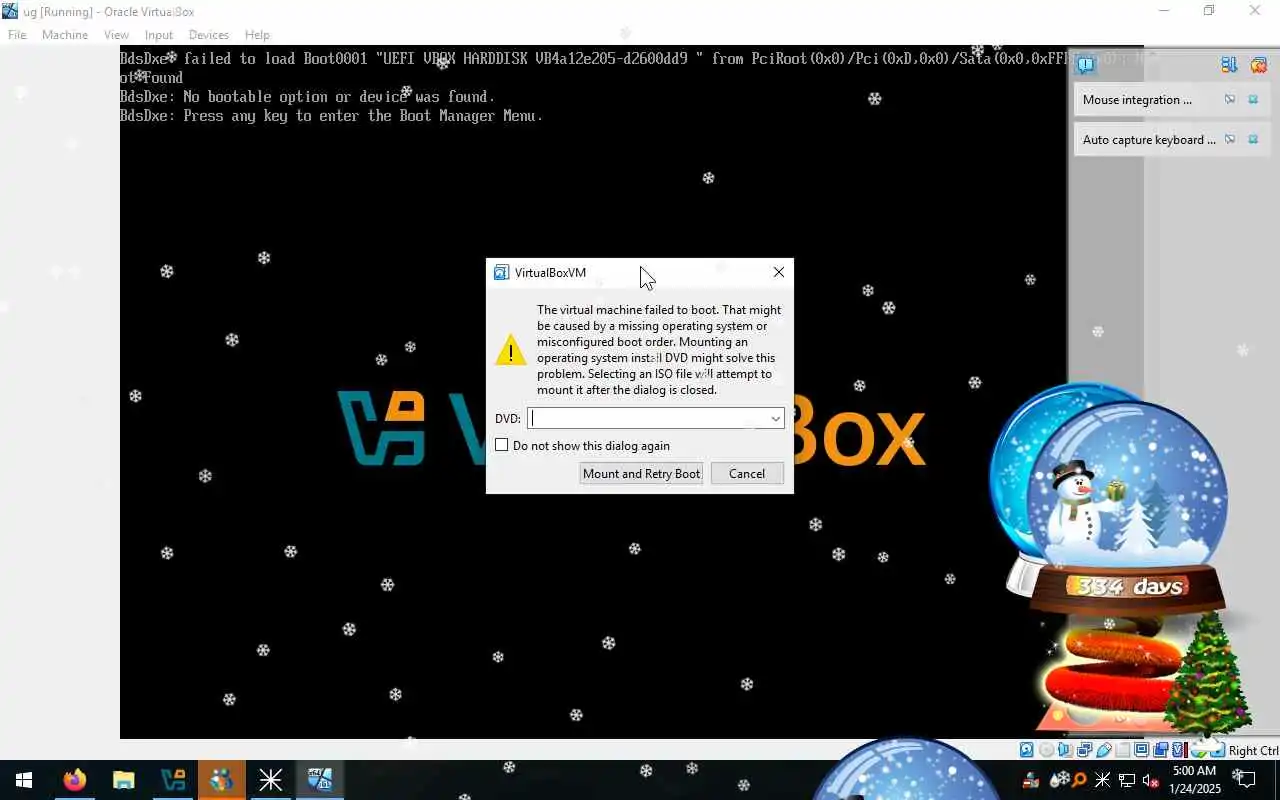Click the delete all notifications icon
This screenshot has width=1280, height=800.
[1258, 65]
